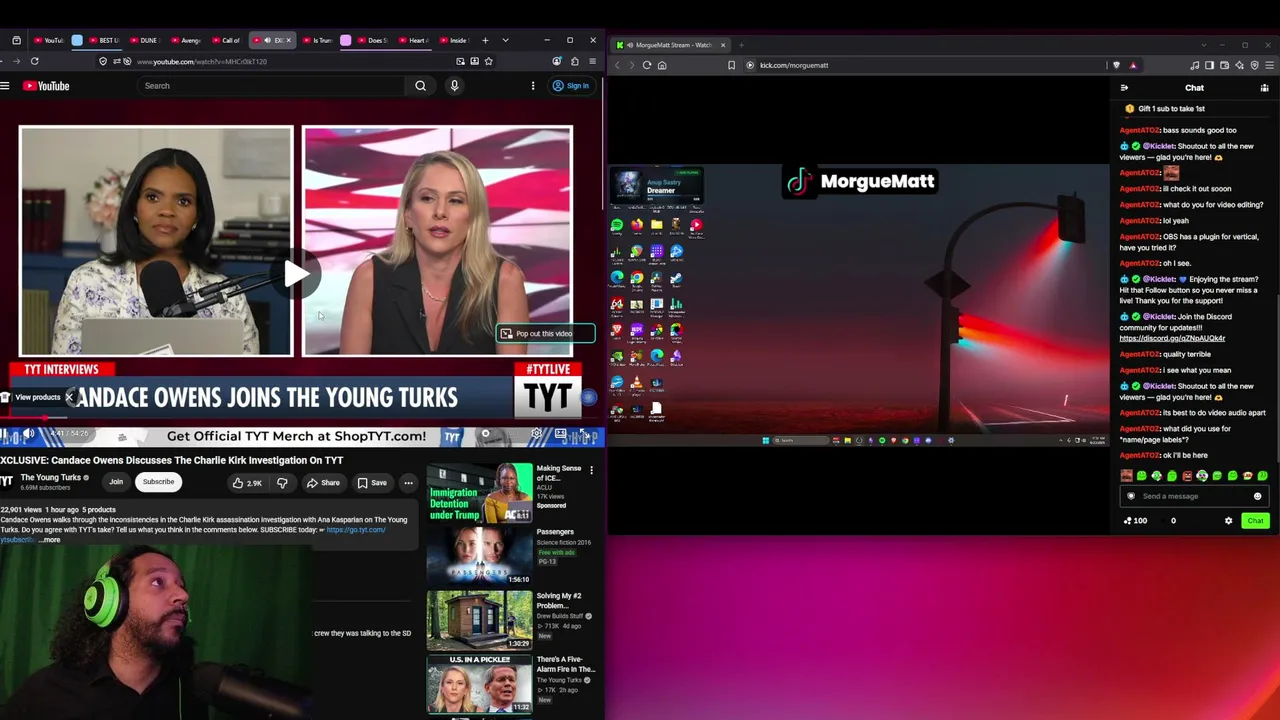
Task: Open YouTube settings three-dot menu beside Sign in
Action: 533,86
